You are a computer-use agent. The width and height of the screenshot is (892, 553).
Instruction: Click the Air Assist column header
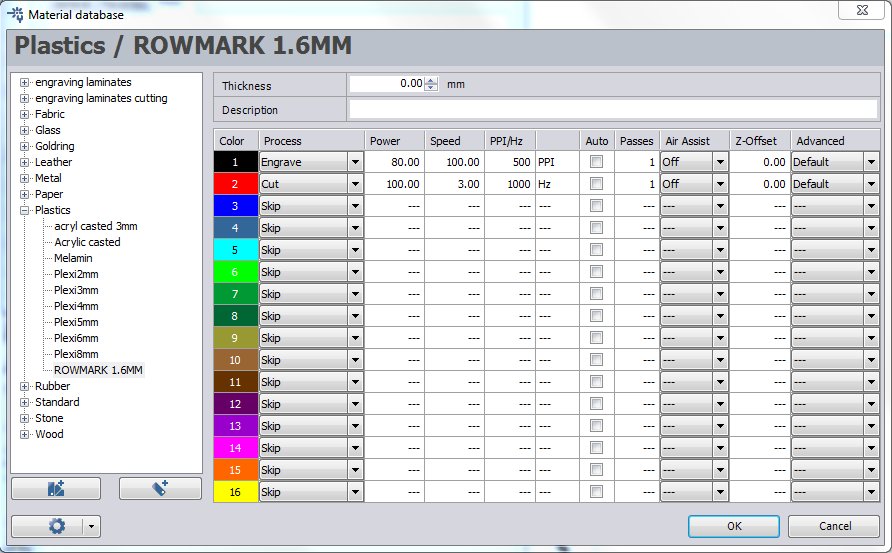coord(695,141)
